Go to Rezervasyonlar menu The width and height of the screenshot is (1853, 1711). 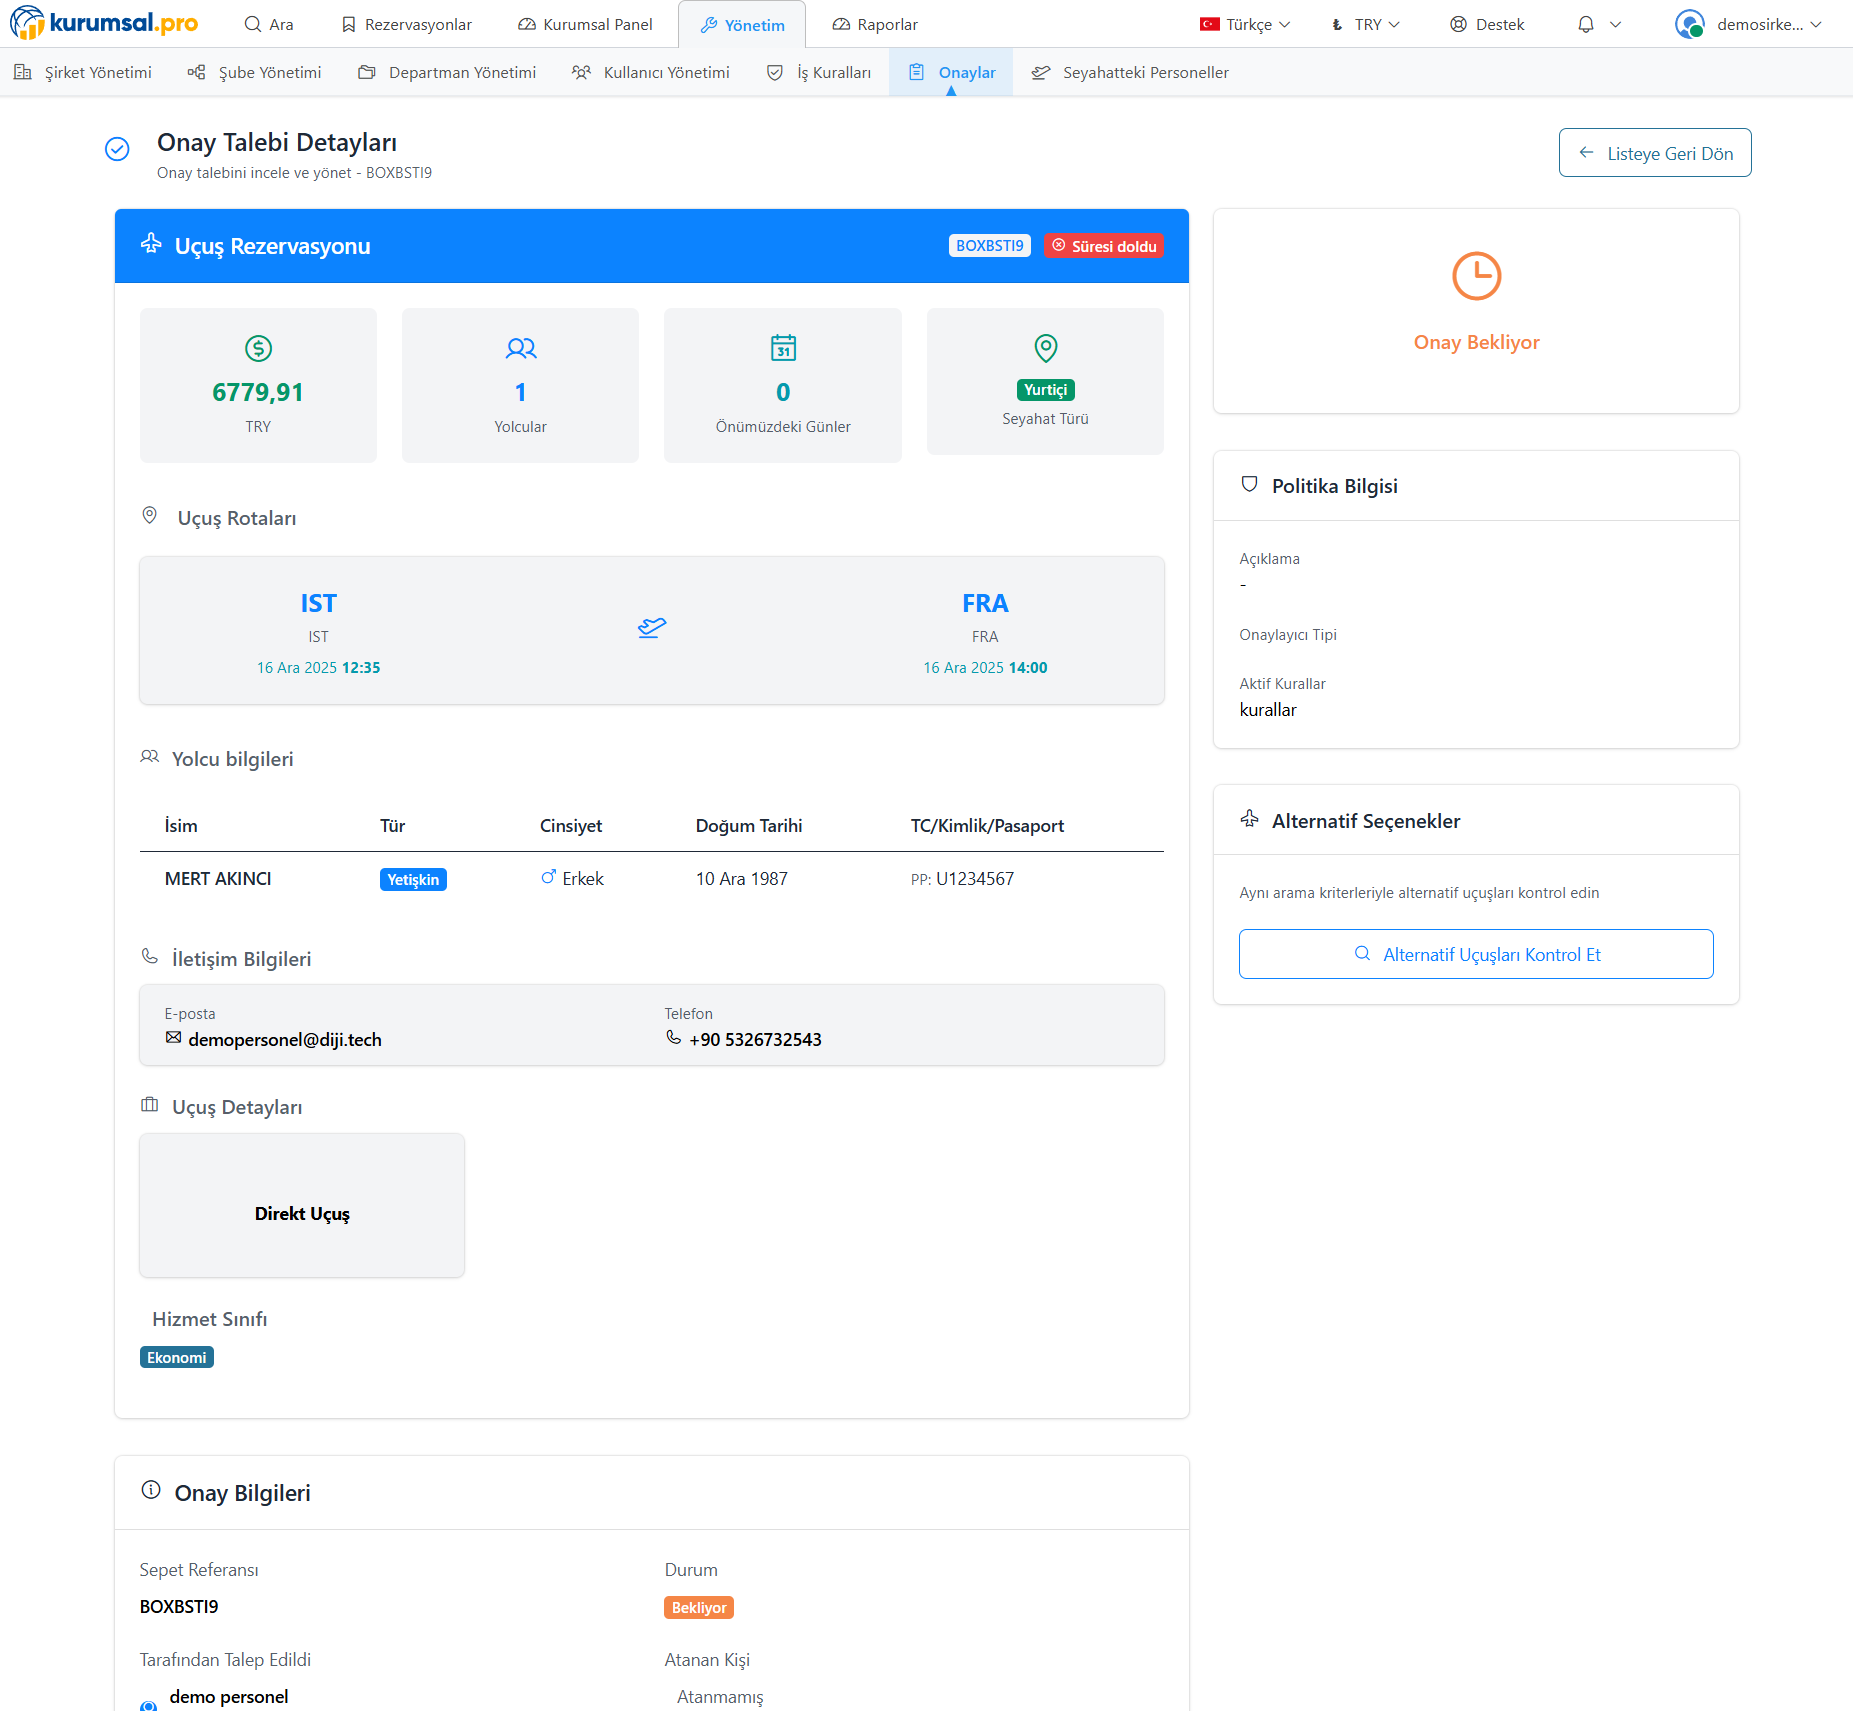[x=406, y=24]
